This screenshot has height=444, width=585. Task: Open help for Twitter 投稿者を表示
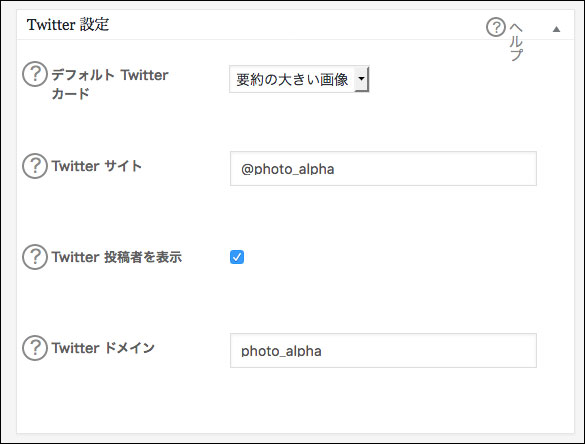click(x=35, y=257)
